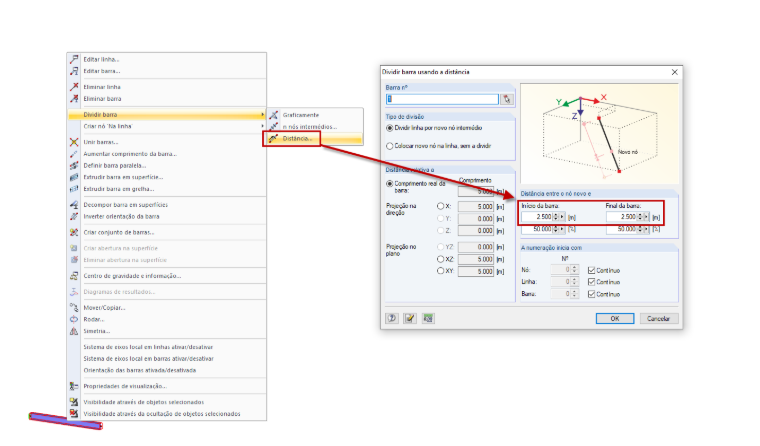The height and width of the screenshot is (446, 760).
Task: Click the Extrudir barra em grelha icon
Action: click(x=74, y=189)
